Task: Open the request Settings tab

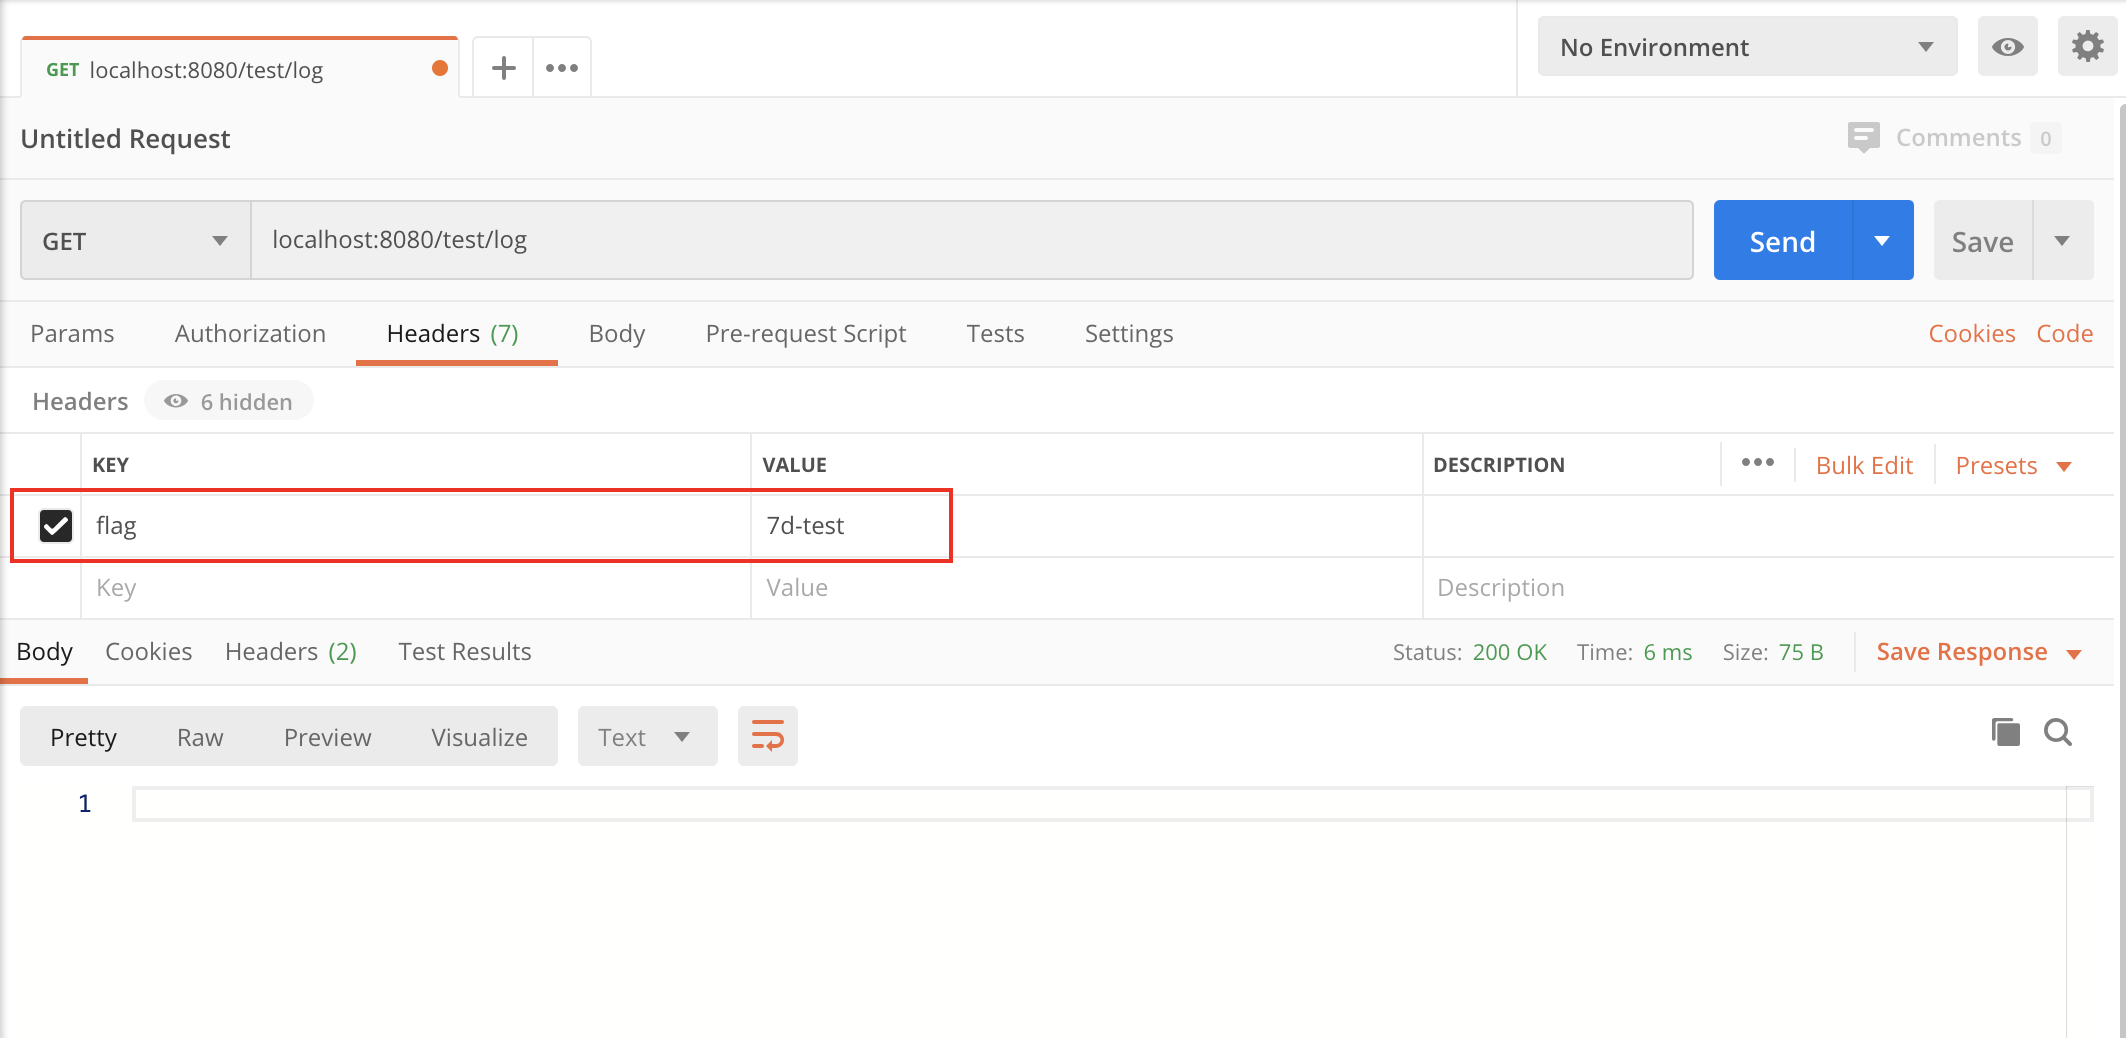Action: coord(1129,333)
